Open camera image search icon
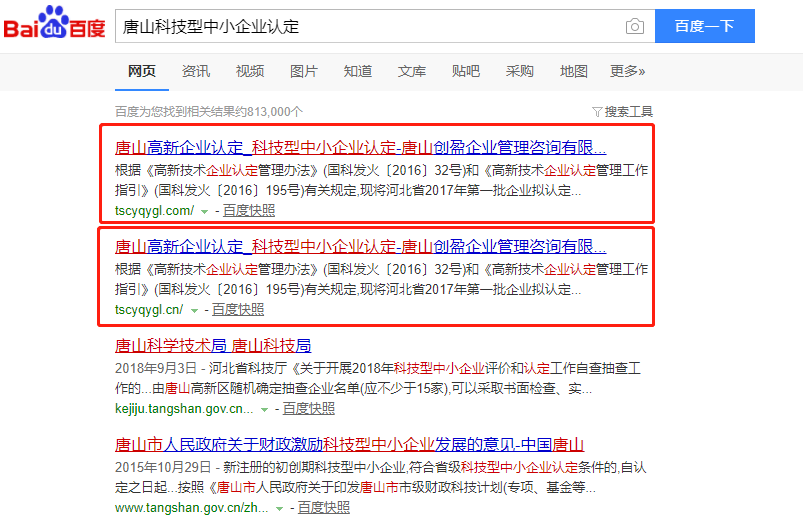Image resolution: width=803 pixels, height=527 pixels. (x=634, y=27)
